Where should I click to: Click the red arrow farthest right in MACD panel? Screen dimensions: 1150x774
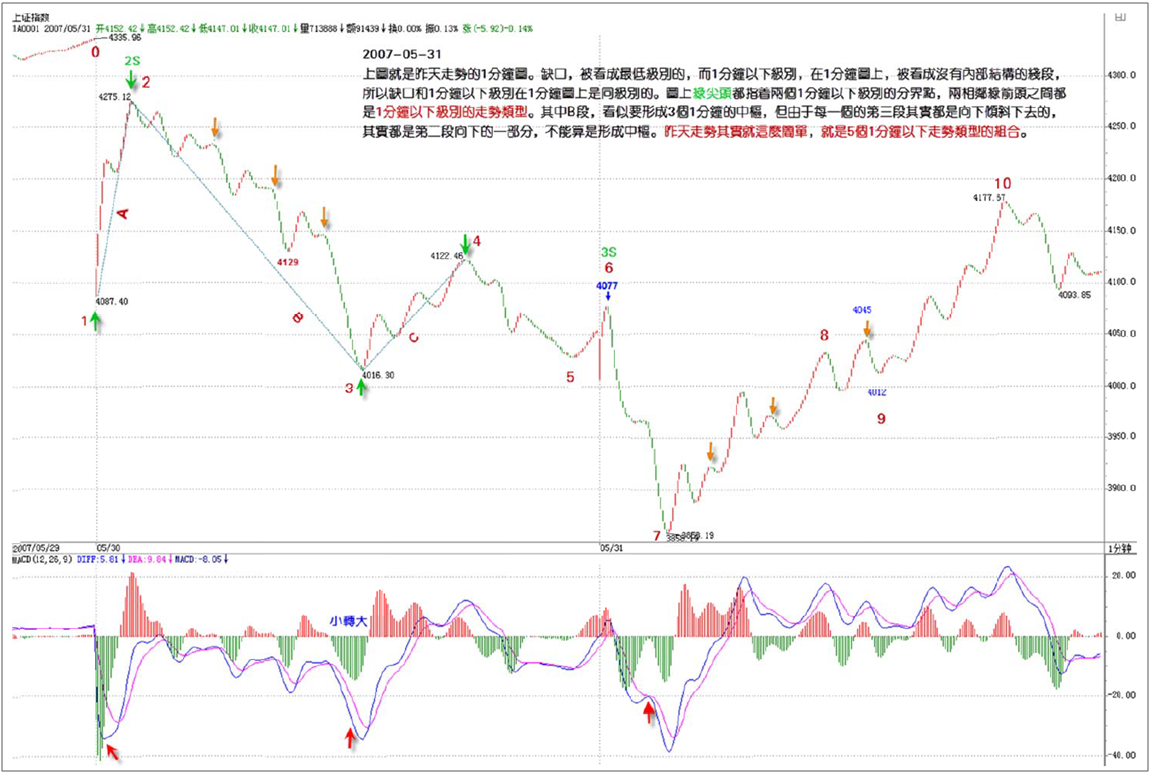650,711
